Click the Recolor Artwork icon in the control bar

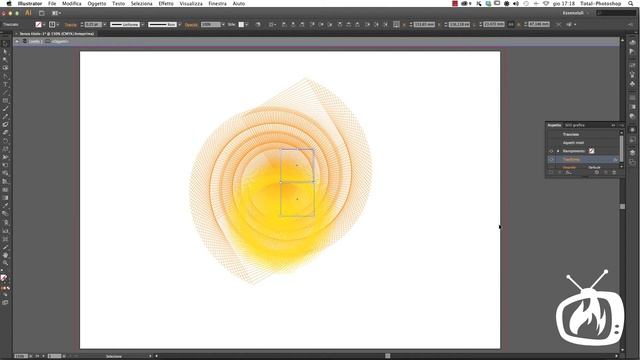(x=258, y=24)
